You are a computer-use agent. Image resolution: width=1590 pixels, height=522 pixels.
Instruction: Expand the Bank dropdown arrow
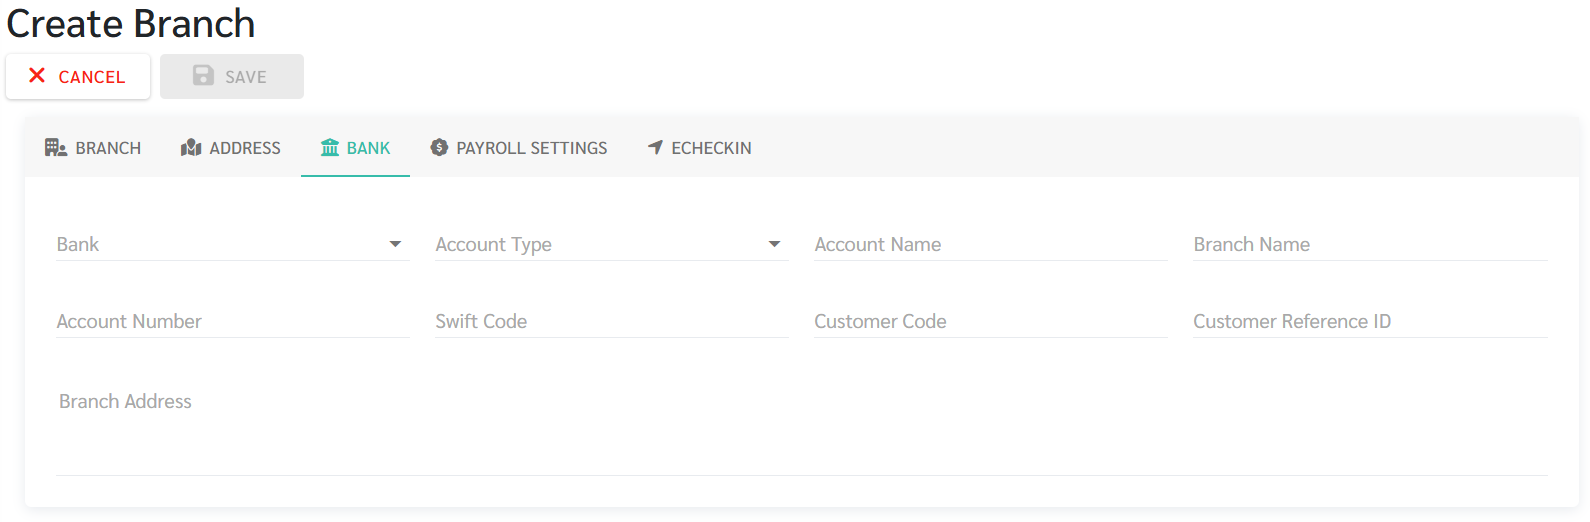pyautogui.click(x=395, y=244)
